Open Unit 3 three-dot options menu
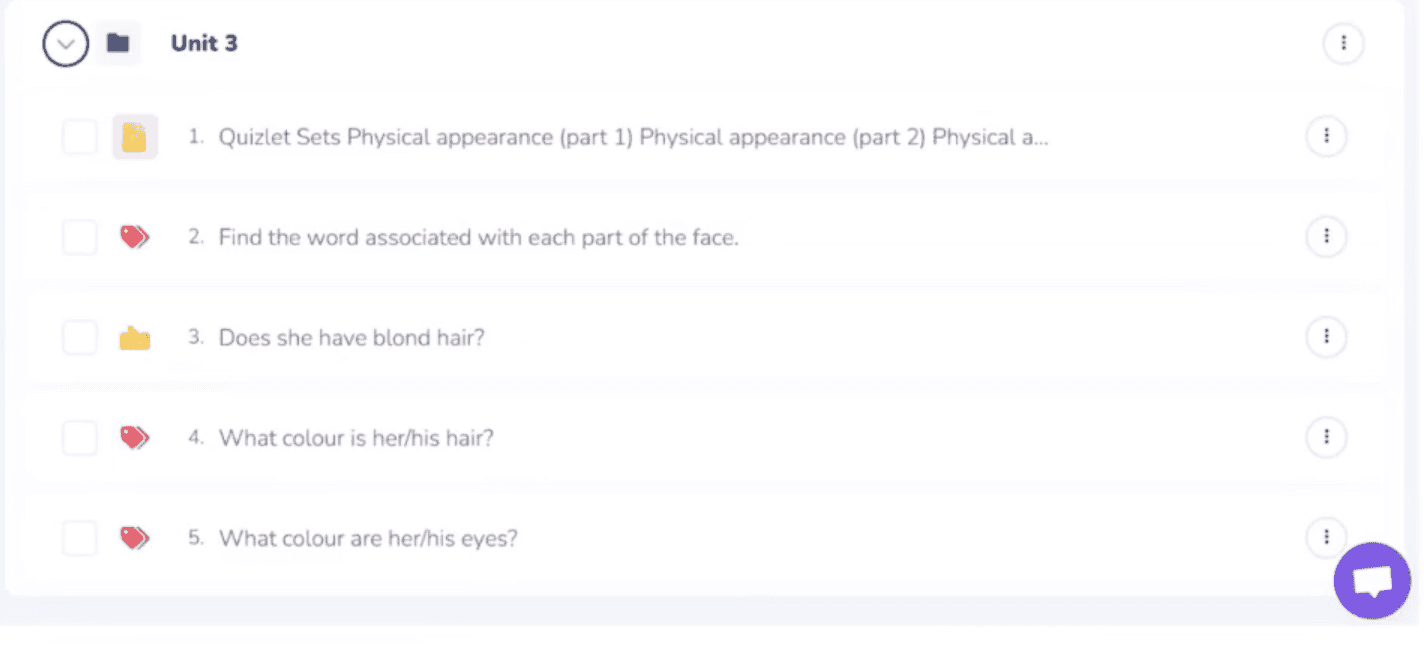 click(1343, 43)
